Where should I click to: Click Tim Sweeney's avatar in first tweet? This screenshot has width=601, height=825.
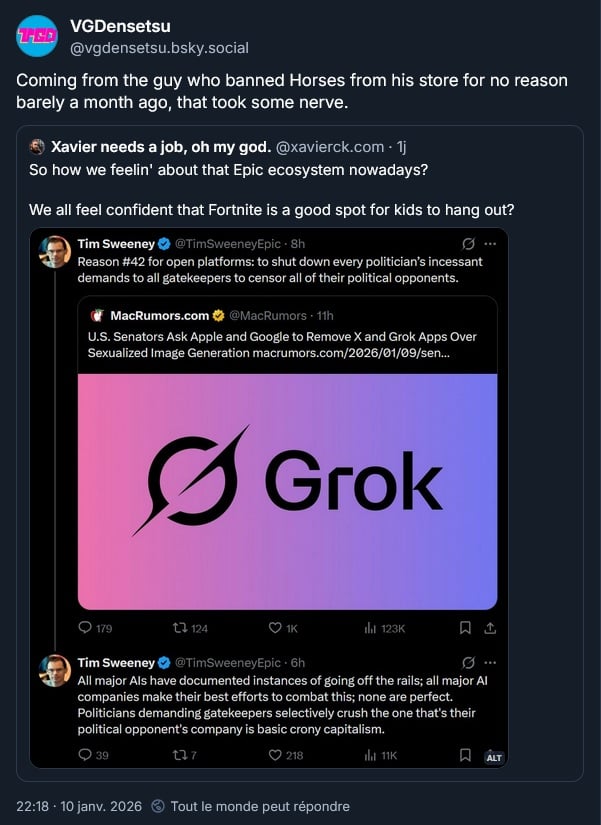pyautogui.click(x=54, y=251)
